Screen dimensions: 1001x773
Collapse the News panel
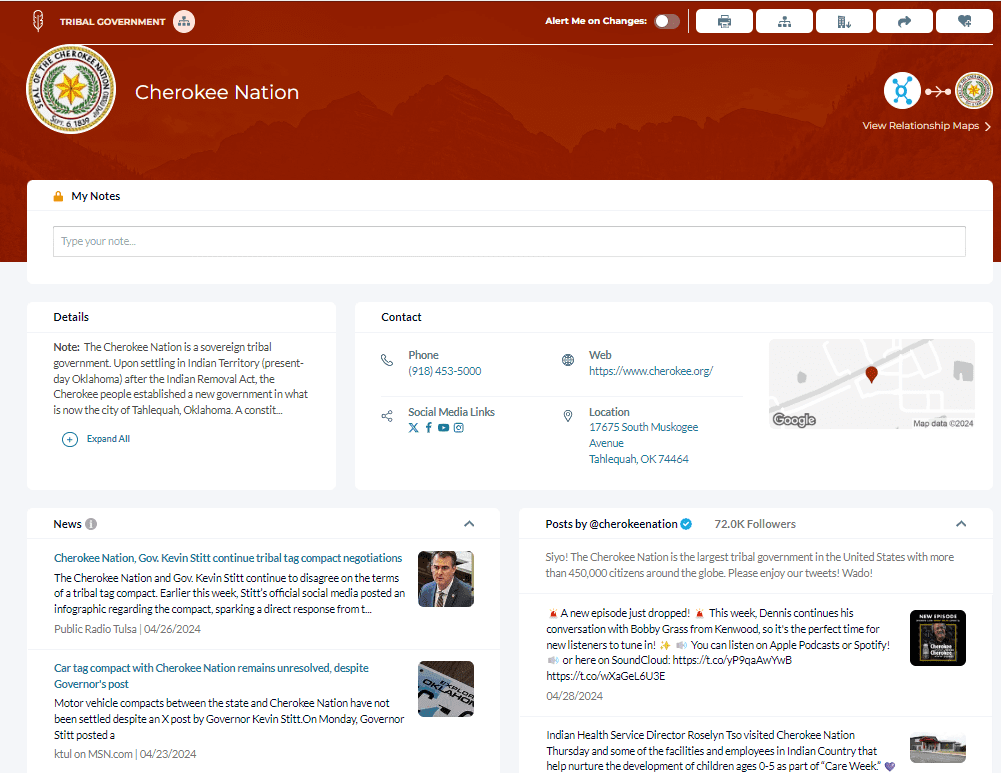[469, 524]
